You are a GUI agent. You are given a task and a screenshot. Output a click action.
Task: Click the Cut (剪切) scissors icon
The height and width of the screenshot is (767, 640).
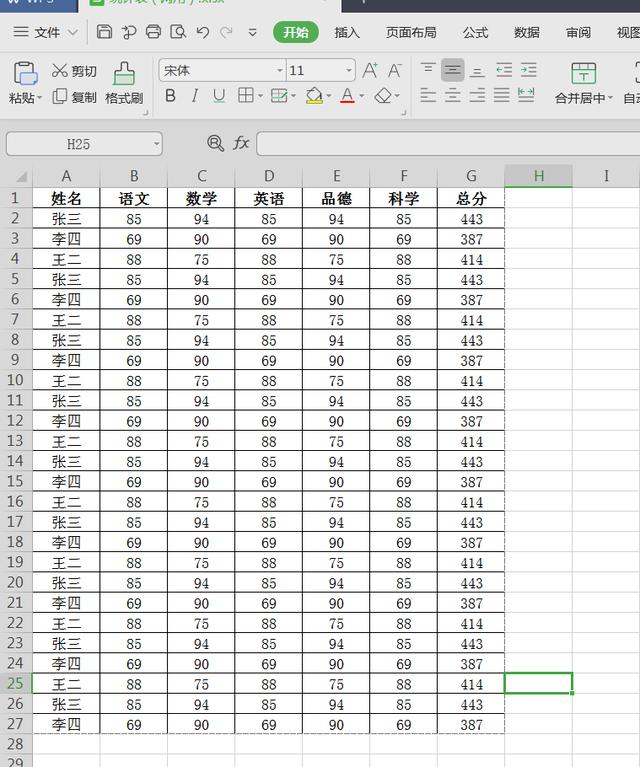[x=60, y=71]
